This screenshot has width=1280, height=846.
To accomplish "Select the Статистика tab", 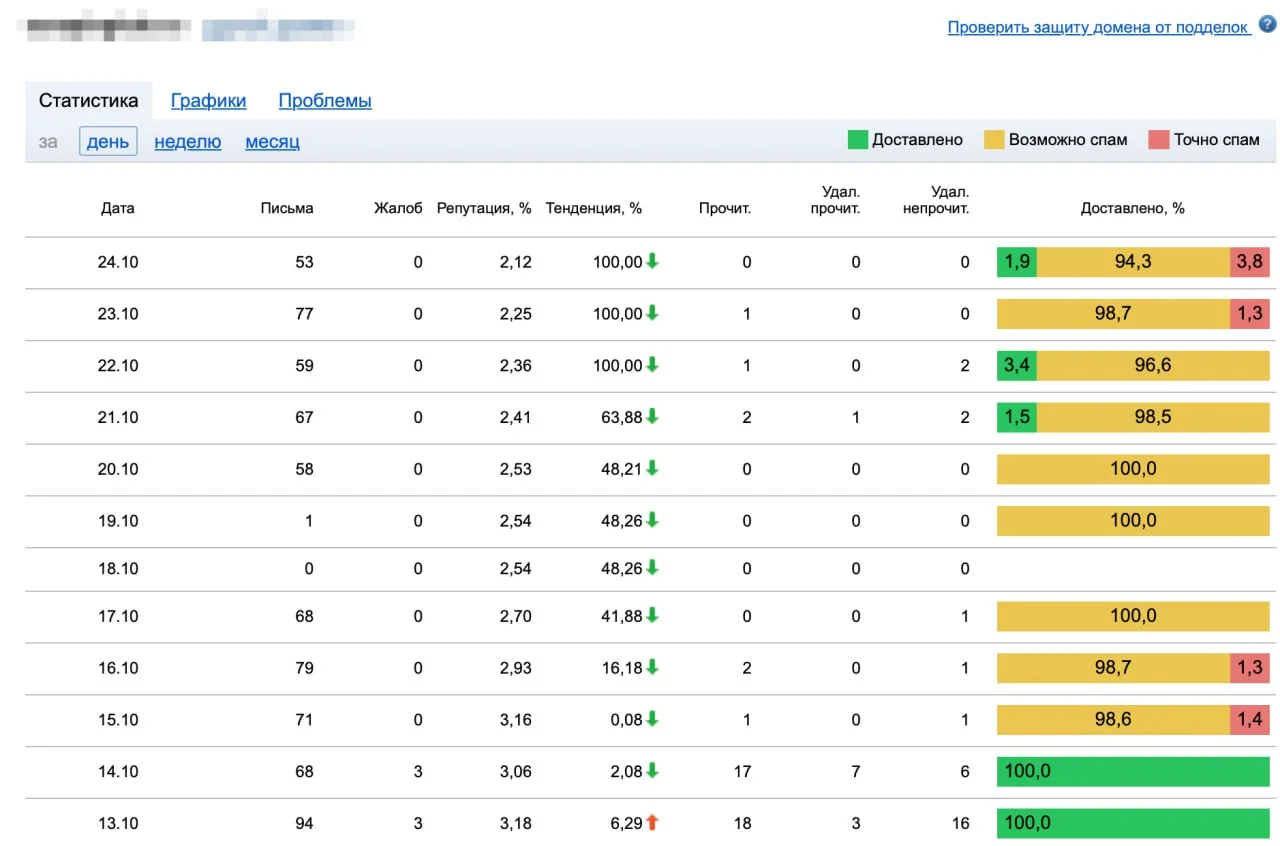I will click(88, 101).
